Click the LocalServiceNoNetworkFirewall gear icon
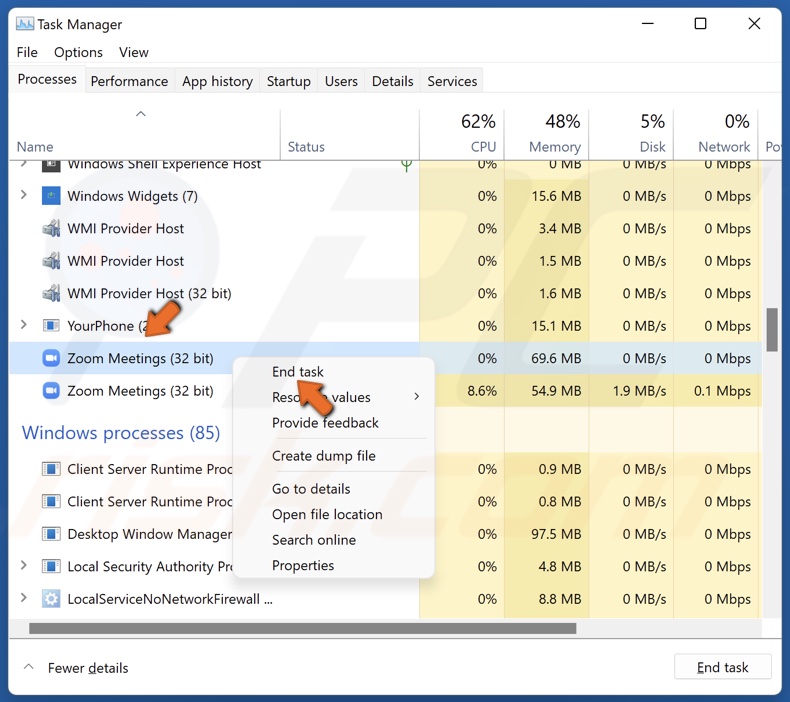790x702 pixels. 51,599
